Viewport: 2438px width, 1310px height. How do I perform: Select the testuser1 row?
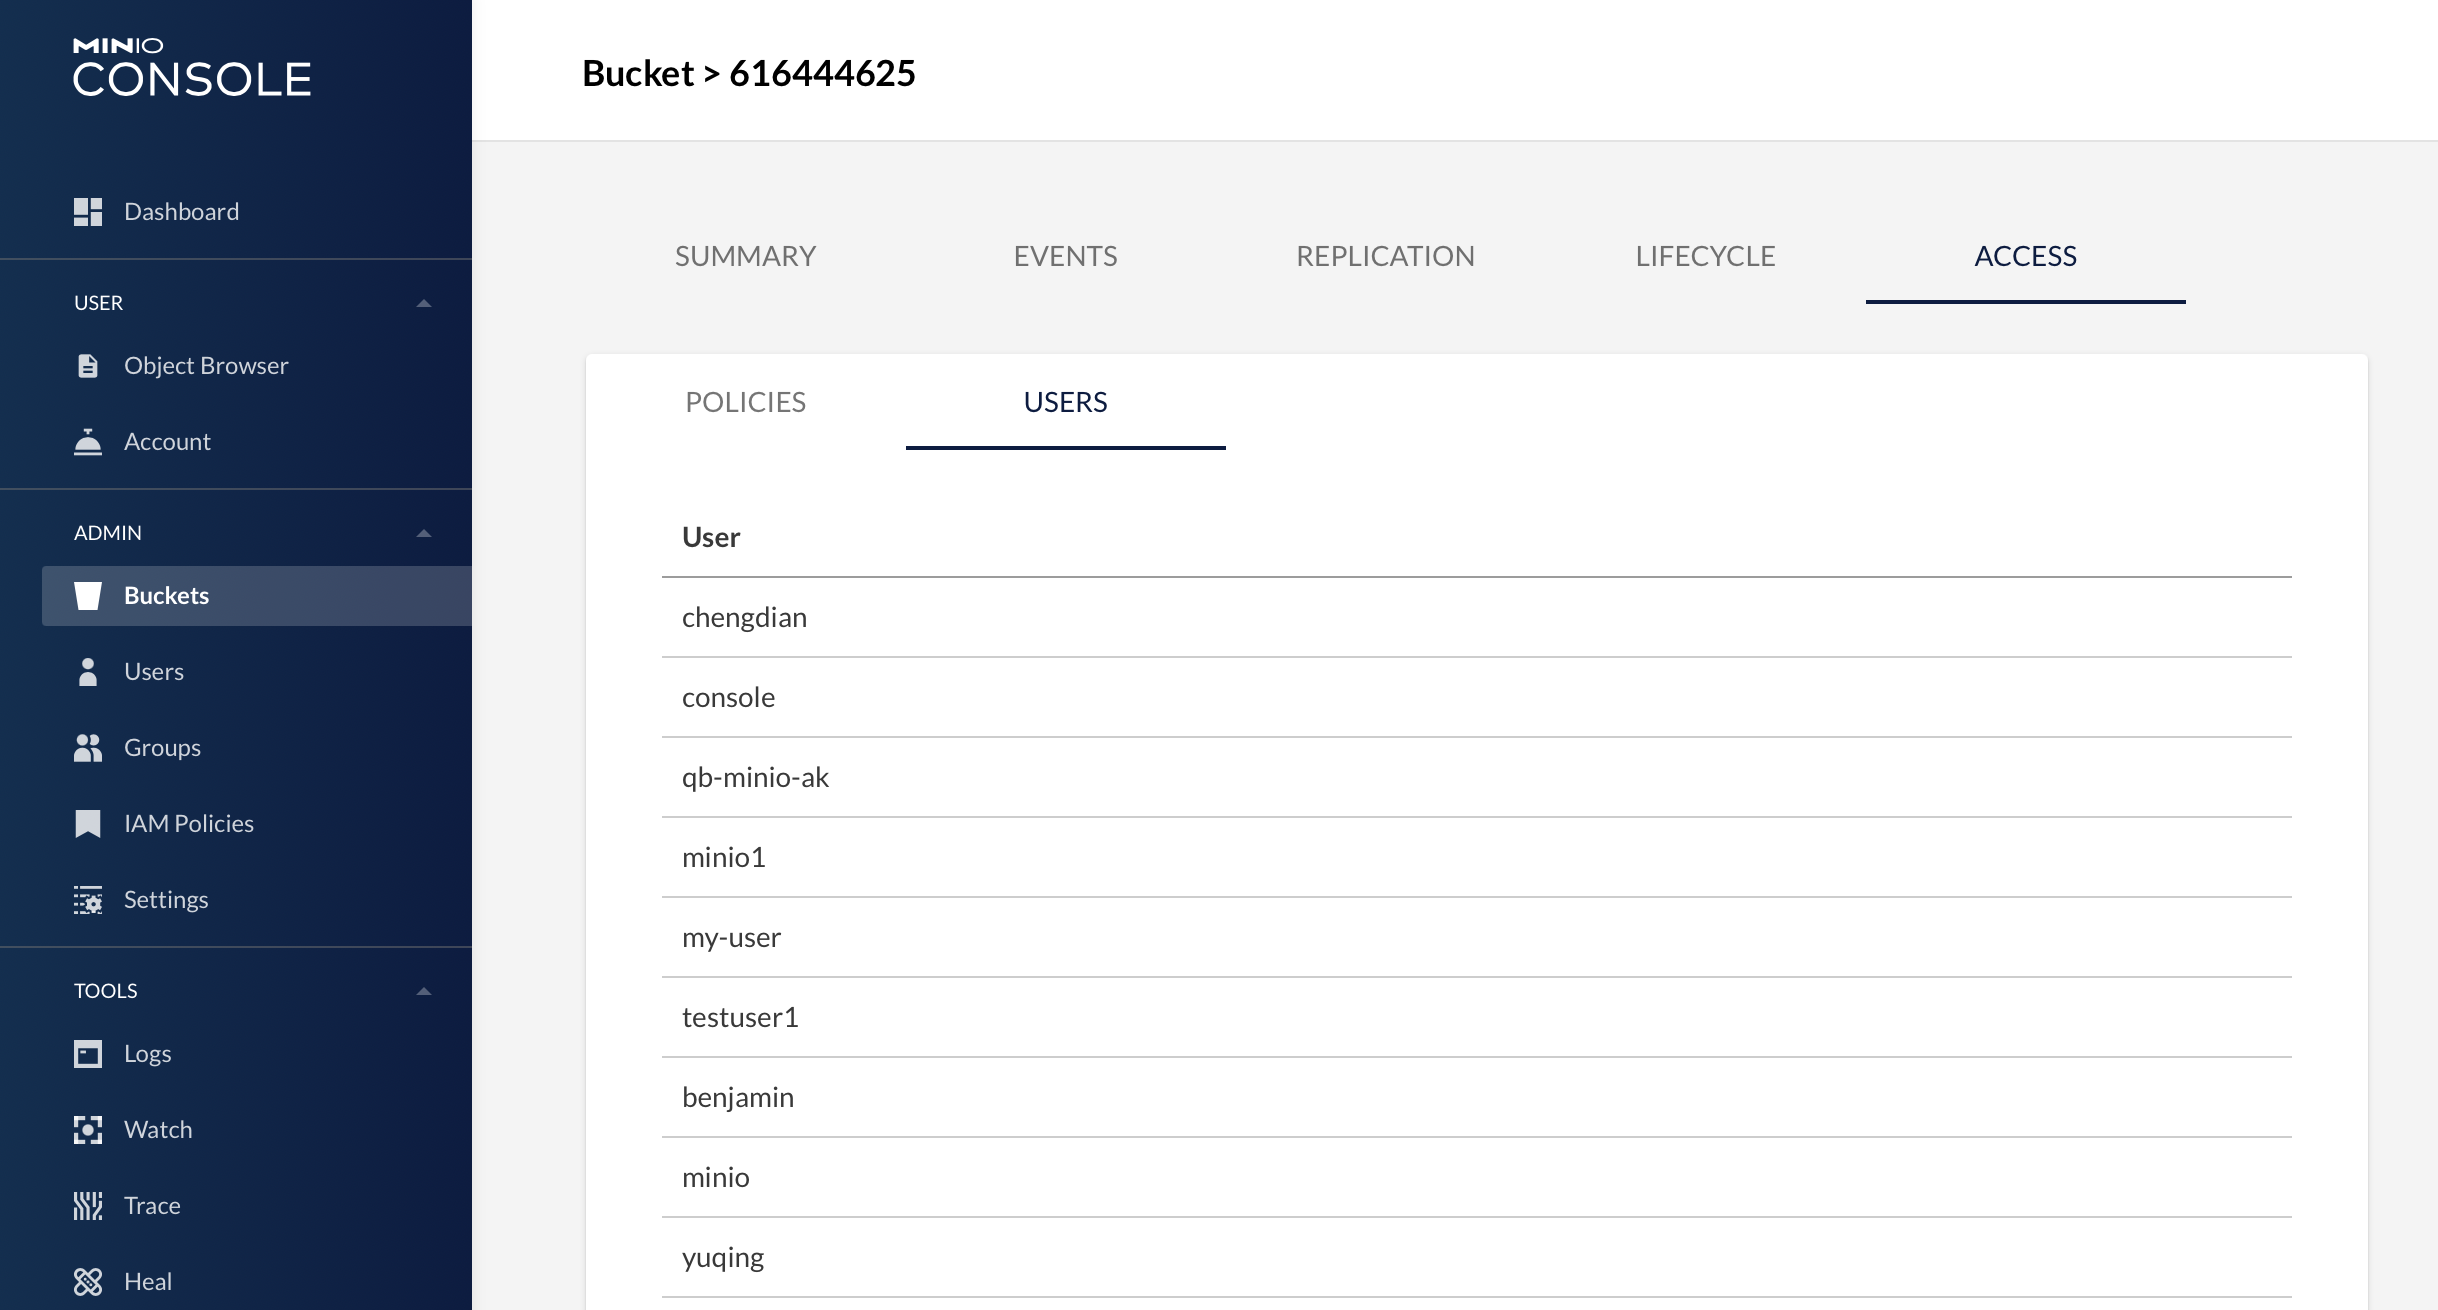(x=1477, y=1018)
